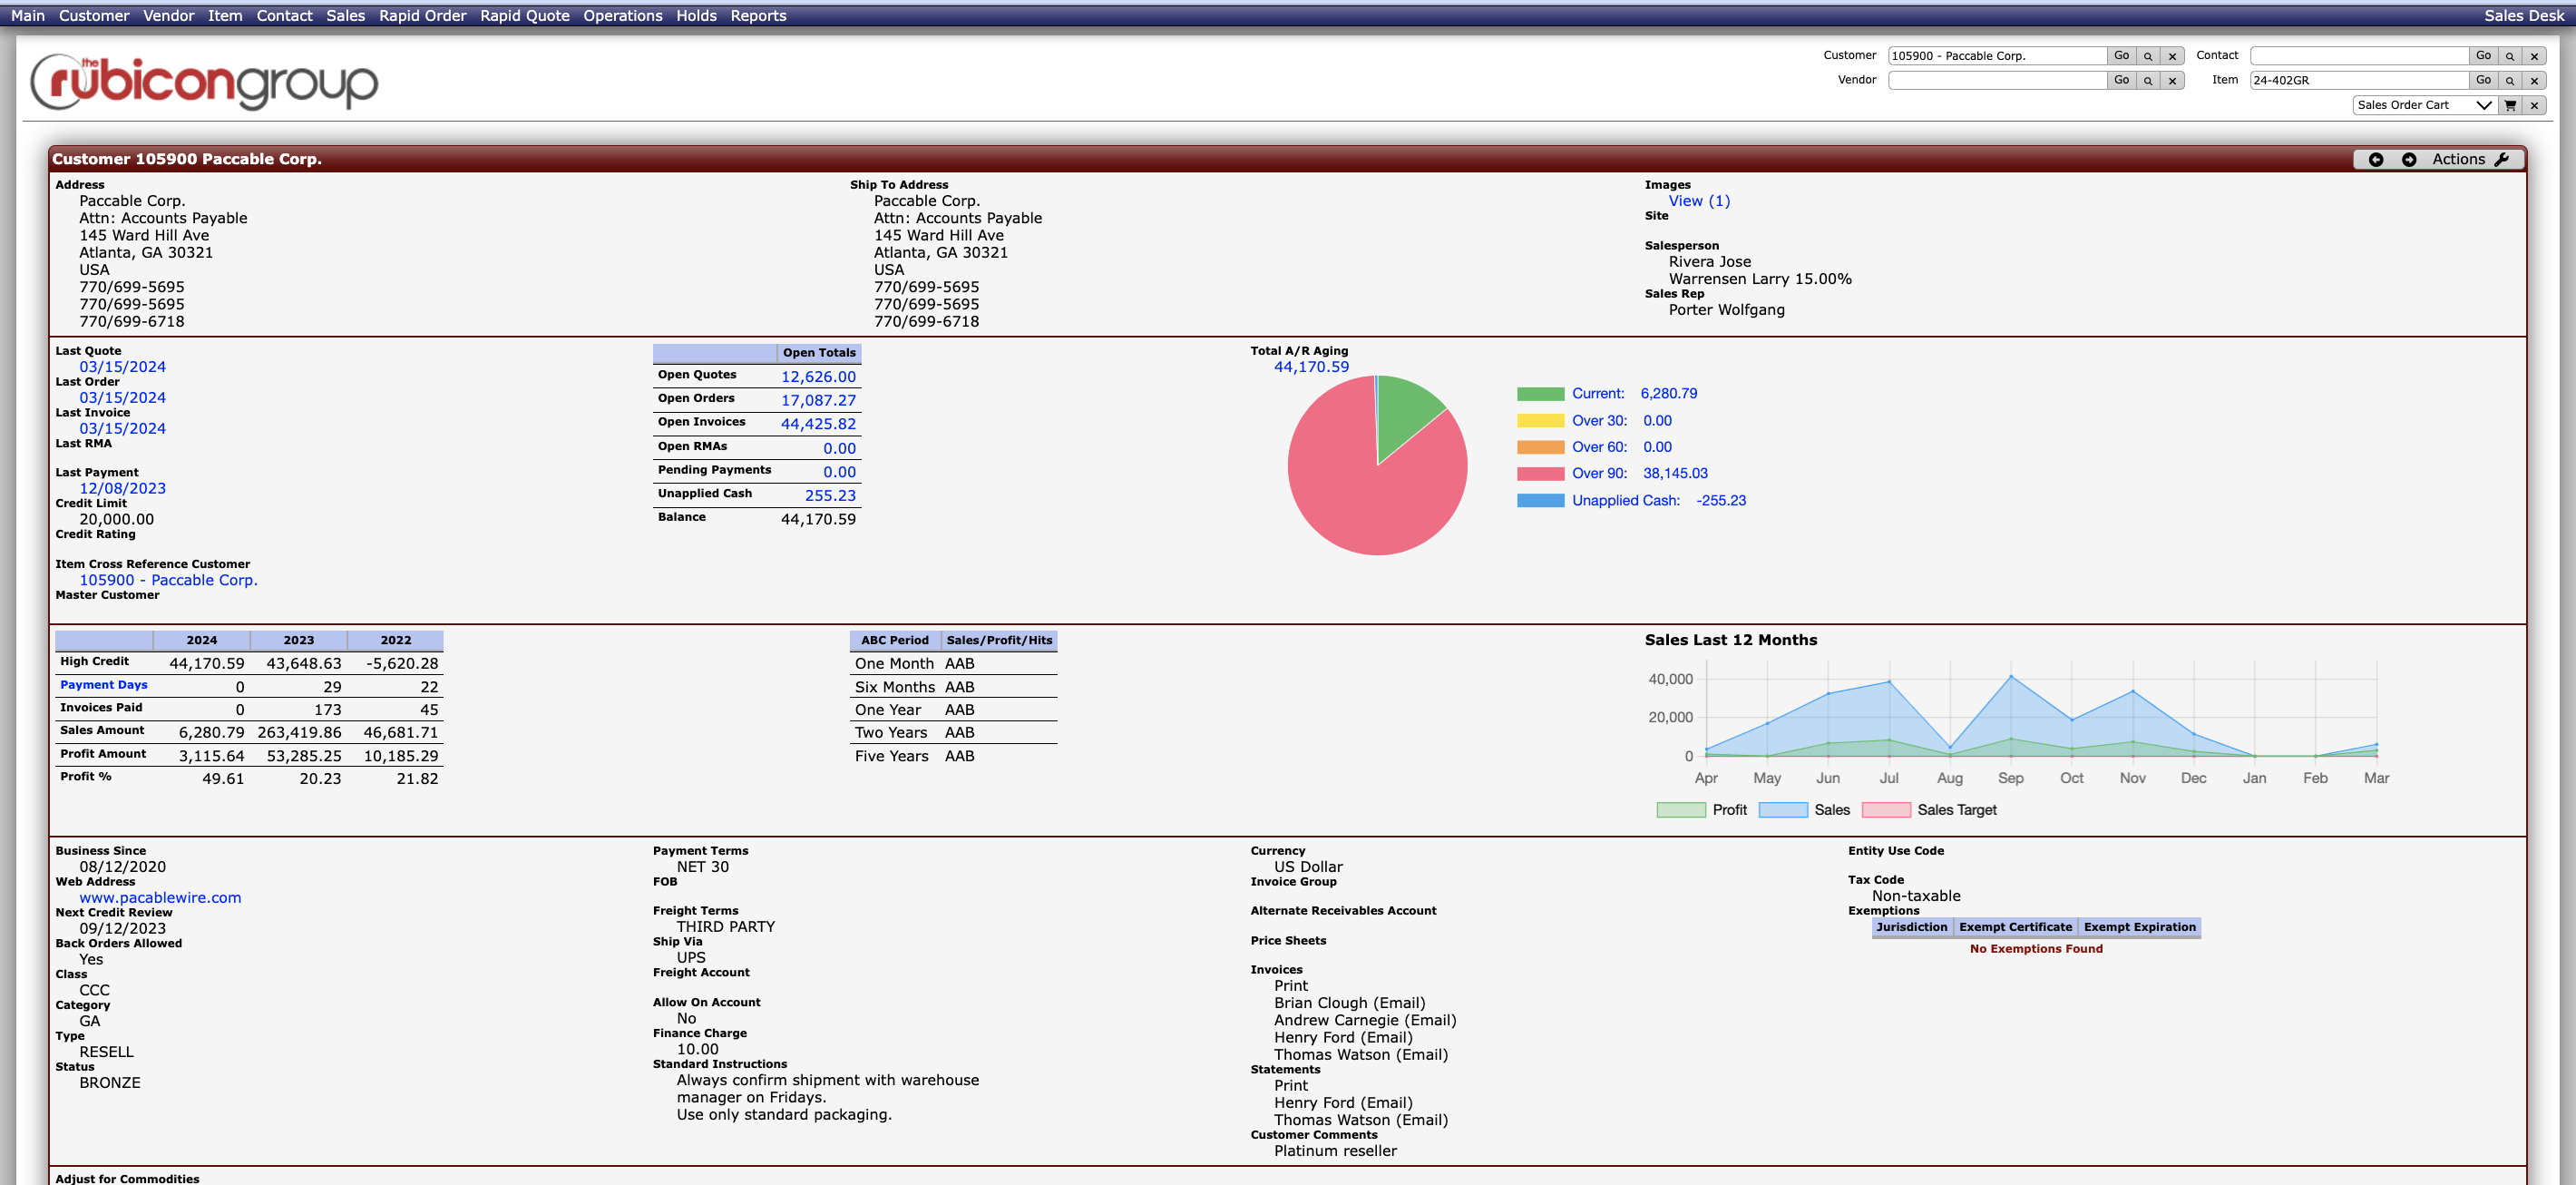Open the Sales Order Cart shopping cart icon
Screen dimensions: 2576x1185
2510,104
